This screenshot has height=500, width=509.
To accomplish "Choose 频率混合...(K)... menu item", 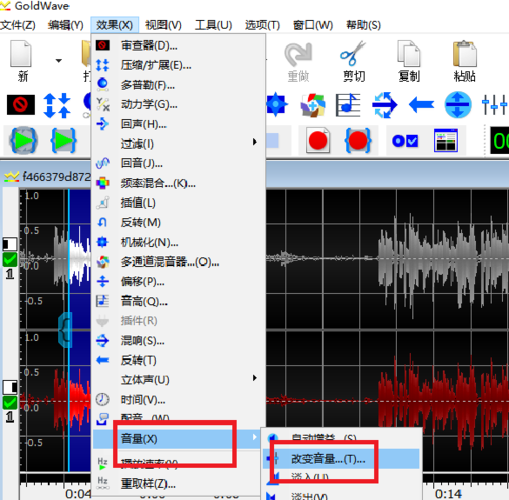I will point(178,183).
